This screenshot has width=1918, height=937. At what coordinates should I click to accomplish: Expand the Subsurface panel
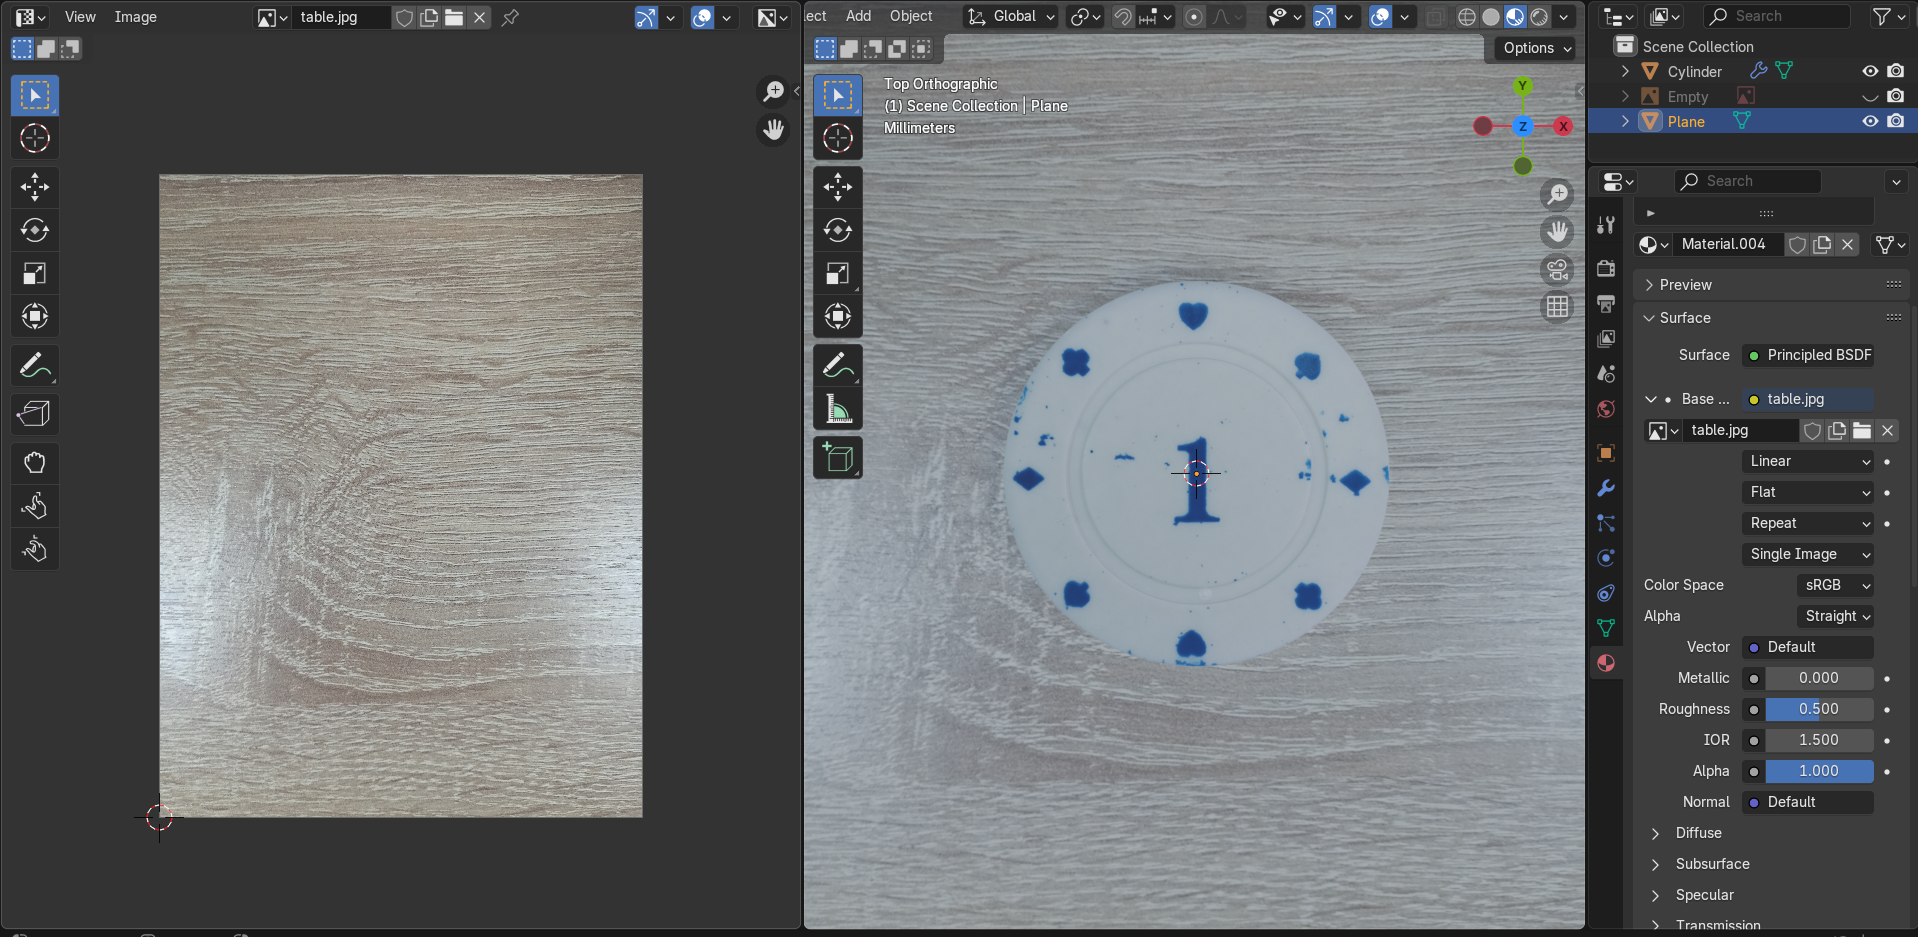point(1712,864)
